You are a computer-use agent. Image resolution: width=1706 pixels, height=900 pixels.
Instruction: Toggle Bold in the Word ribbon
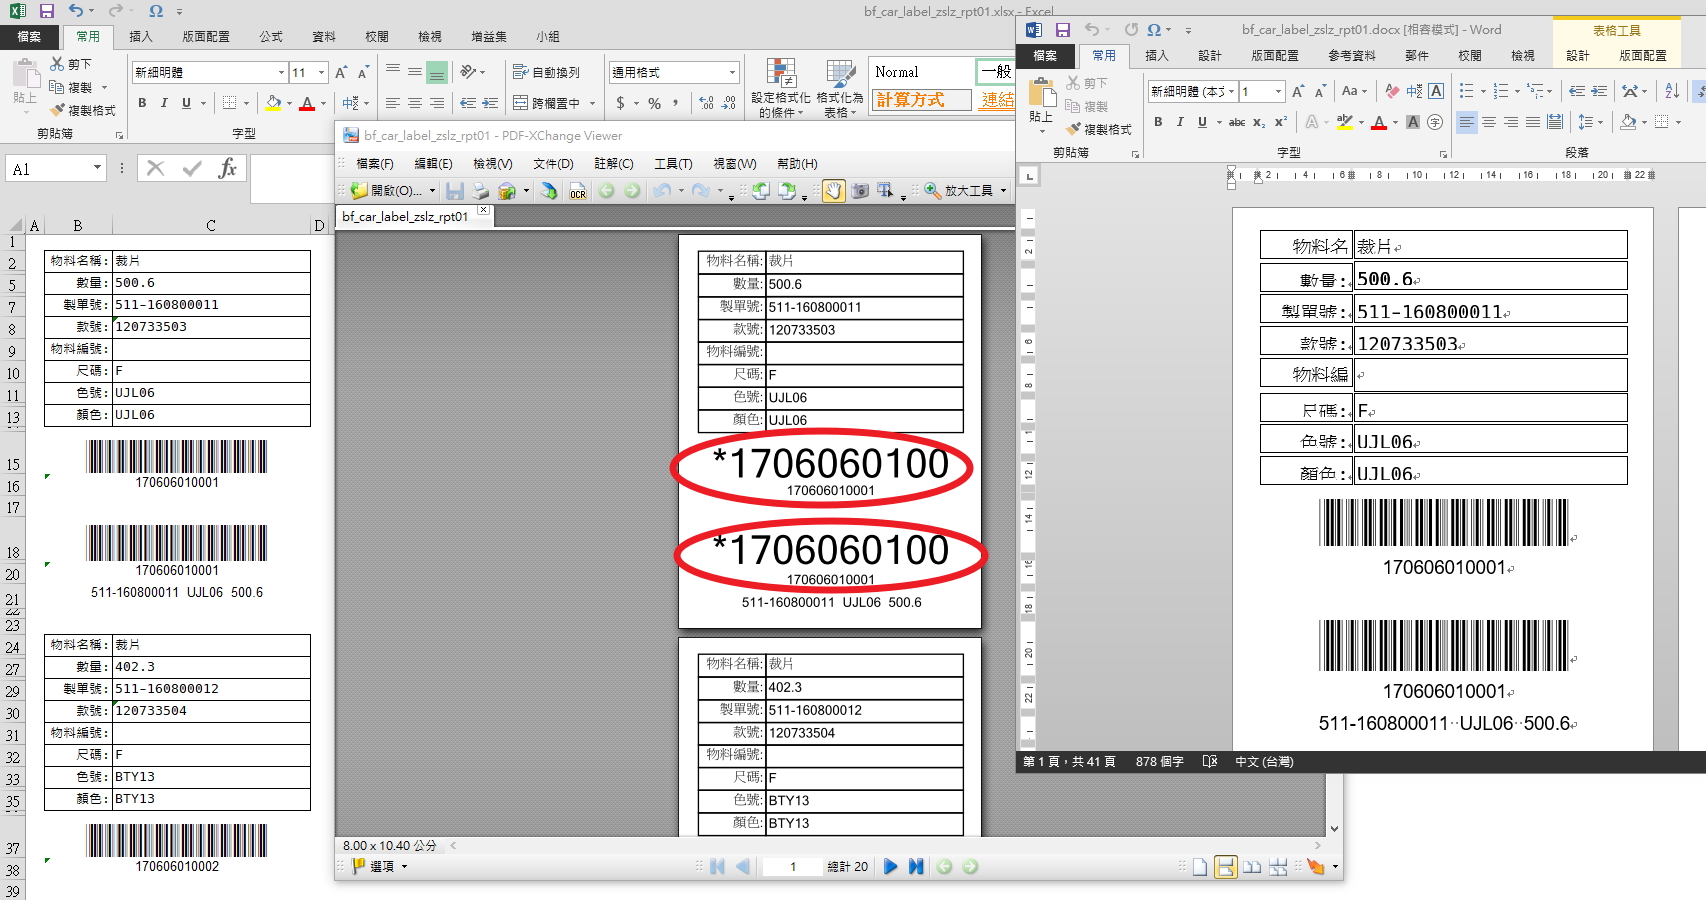[x=1158, y=122]
